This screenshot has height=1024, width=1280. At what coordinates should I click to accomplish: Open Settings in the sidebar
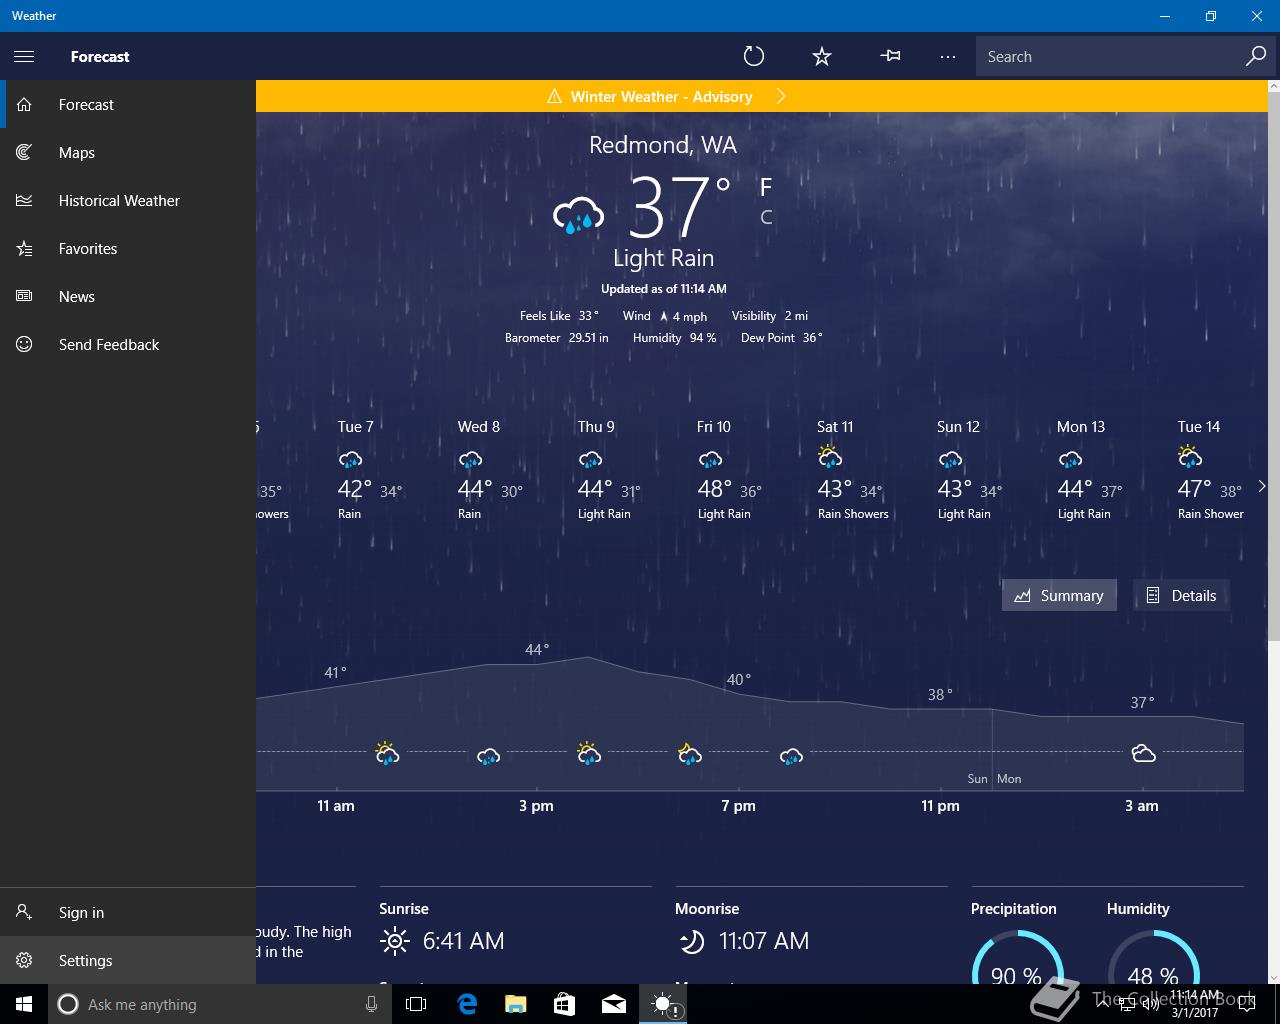(128, 960)
